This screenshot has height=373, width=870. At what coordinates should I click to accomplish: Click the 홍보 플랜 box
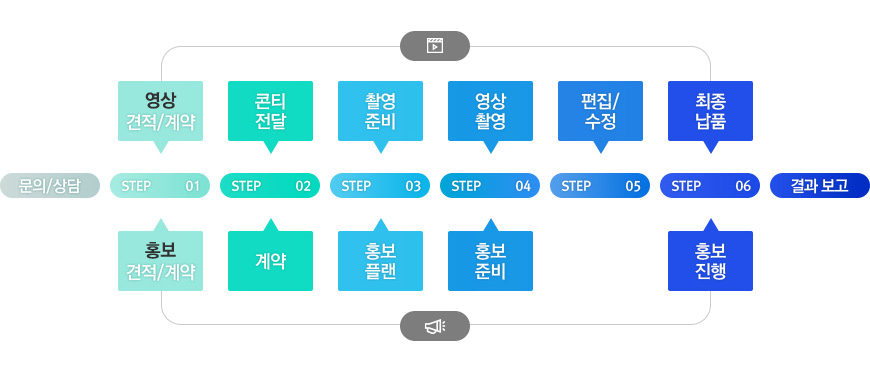click(380, 261)
